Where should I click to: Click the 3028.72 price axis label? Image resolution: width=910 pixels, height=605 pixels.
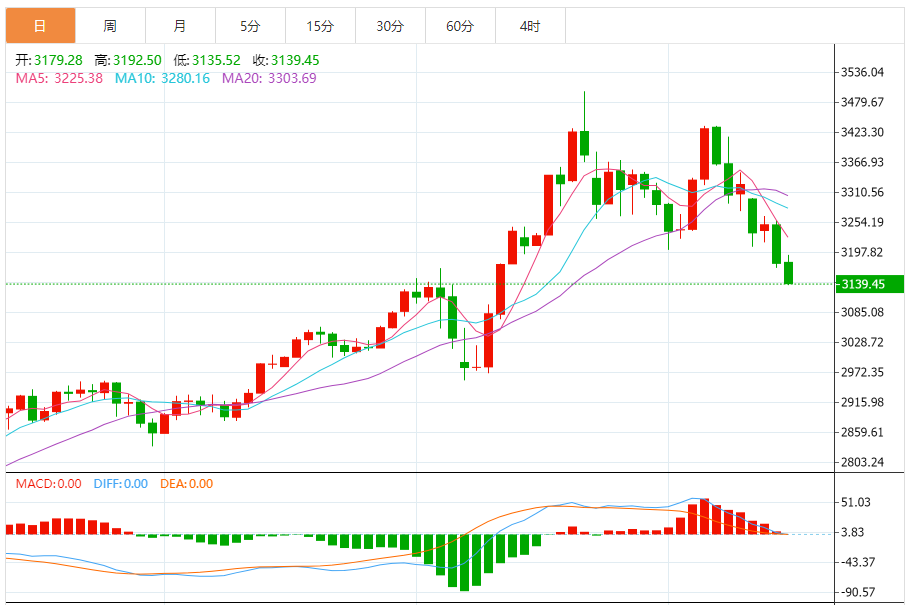pyautogui.click(x=862, y=342)
